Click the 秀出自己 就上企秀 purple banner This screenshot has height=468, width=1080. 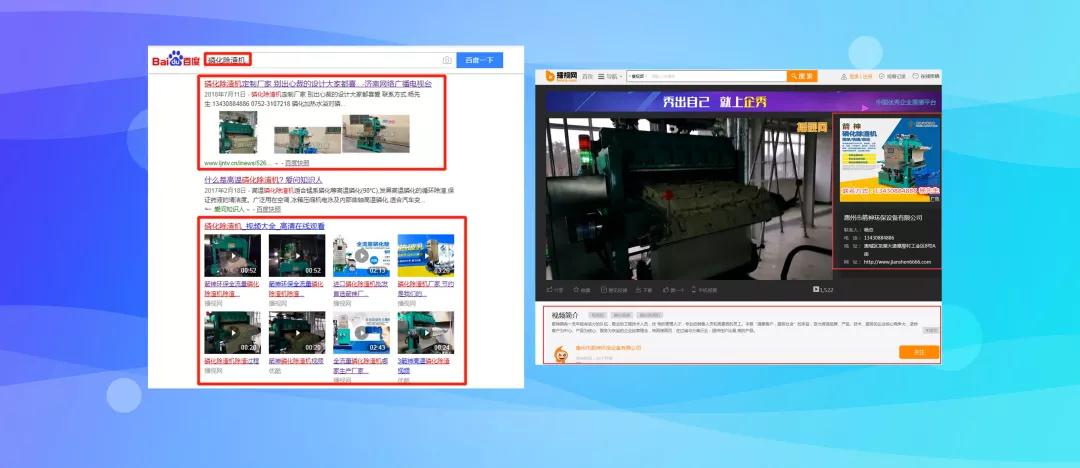(x=743, y=103)
